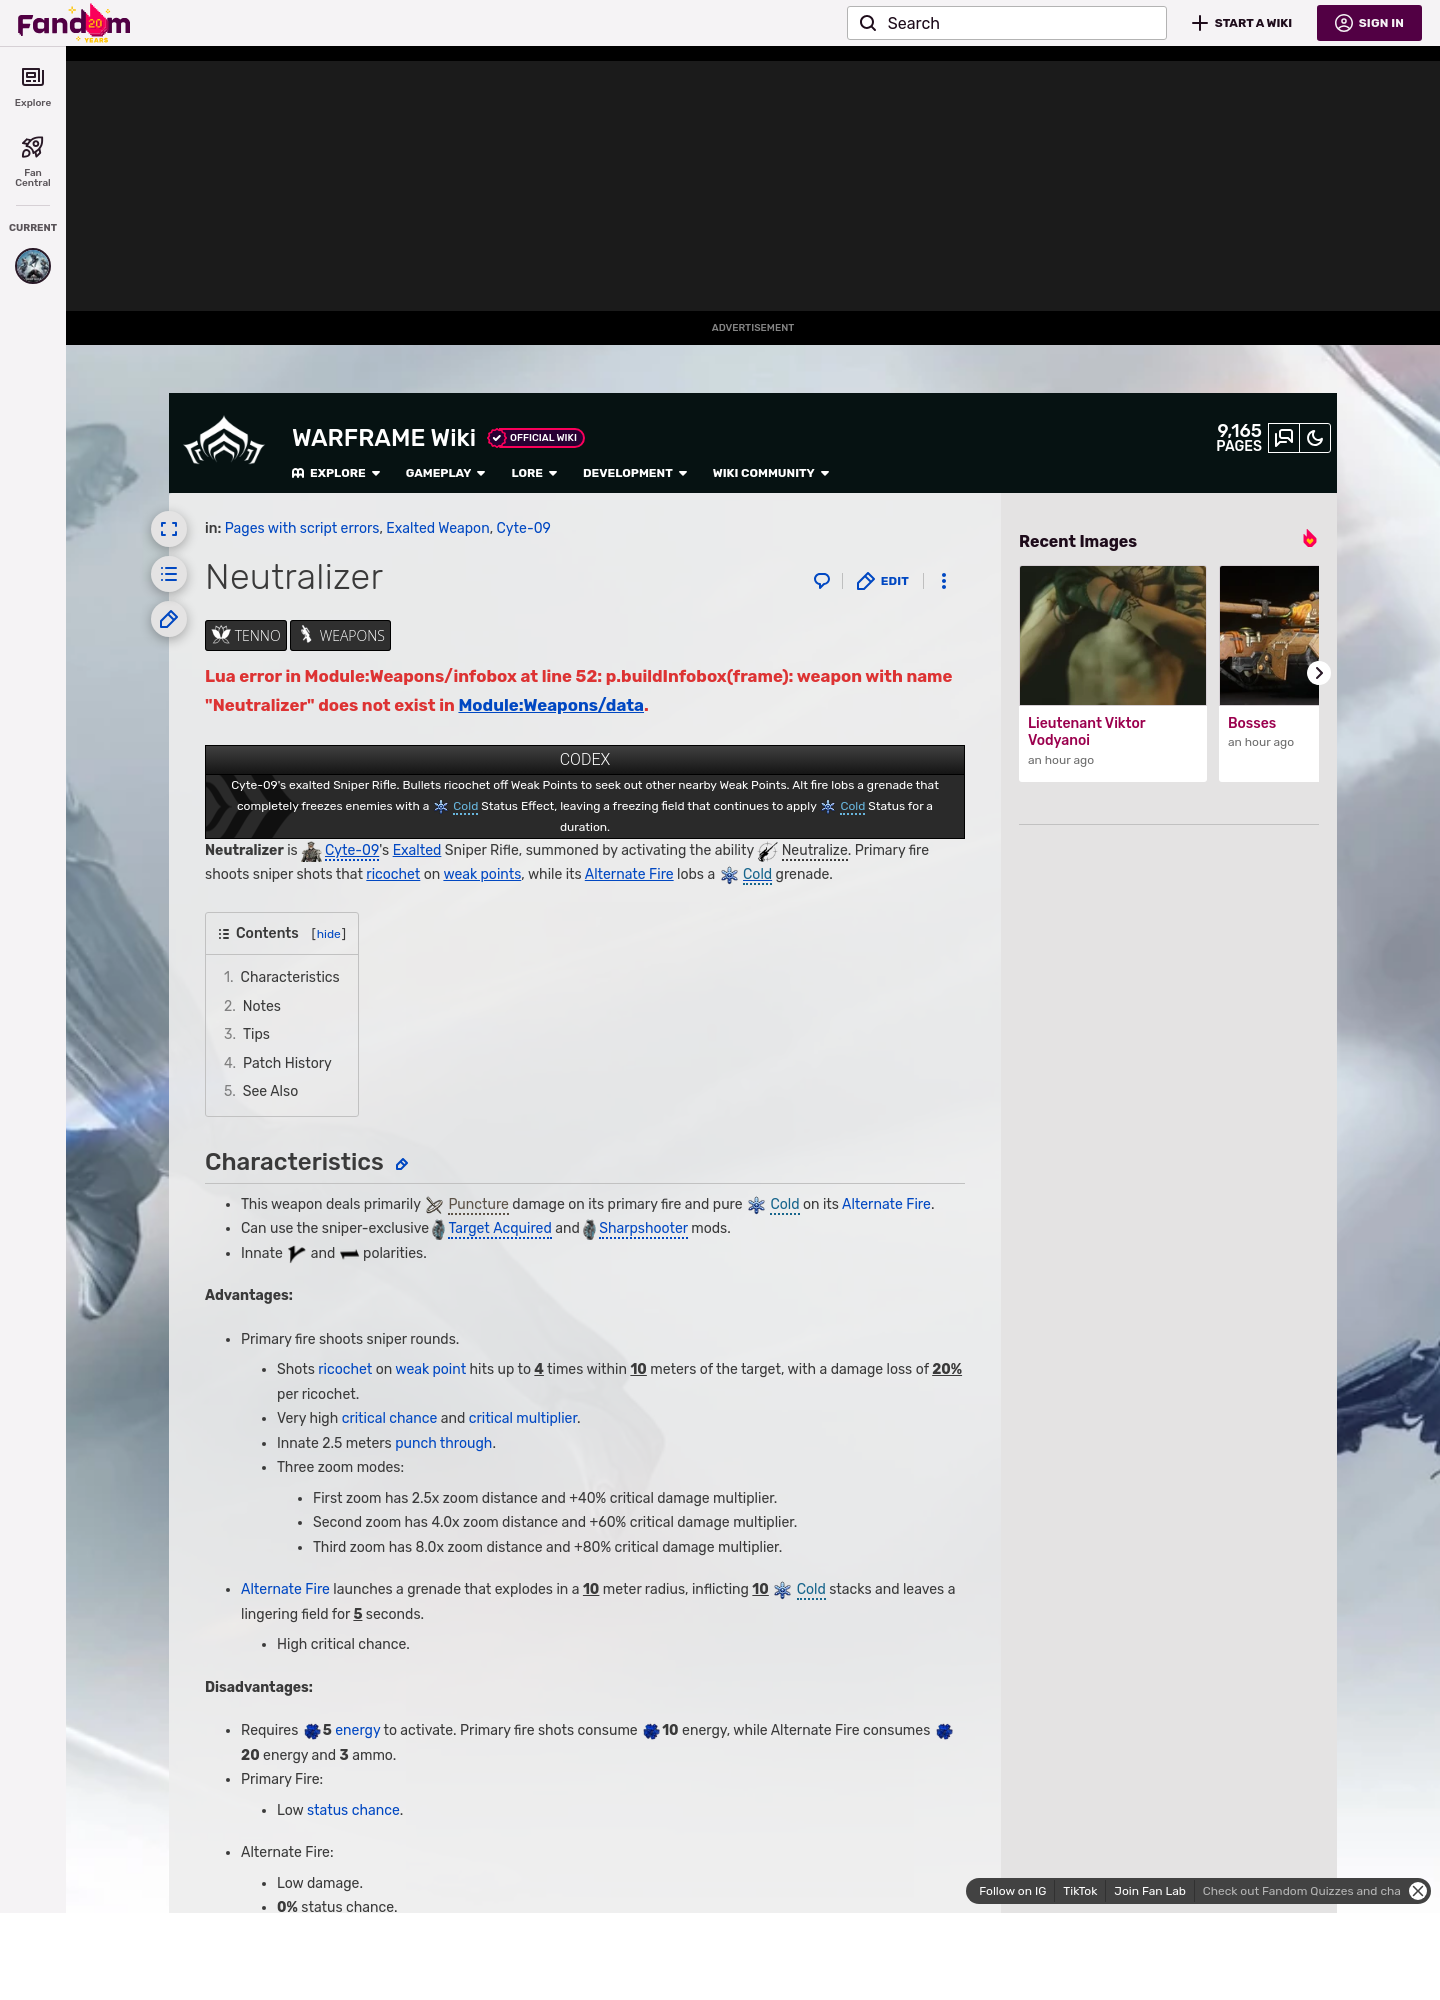The height and width of the screenshot is (2000, 1440).
Task: Click the search magnifier icon
Action: [x=868, y=23]
